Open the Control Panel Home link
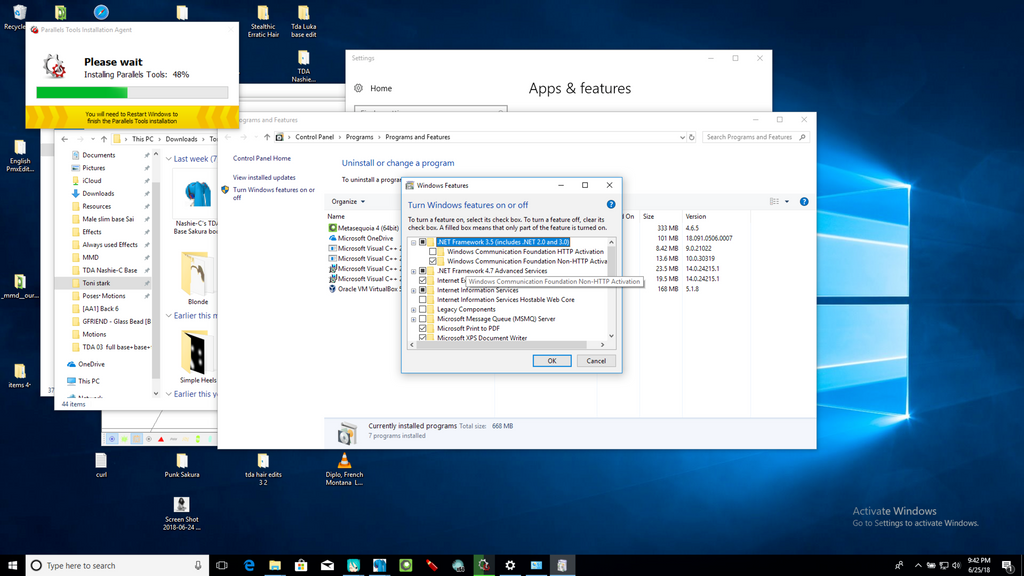1024x576 pixels. pos(262,159)
